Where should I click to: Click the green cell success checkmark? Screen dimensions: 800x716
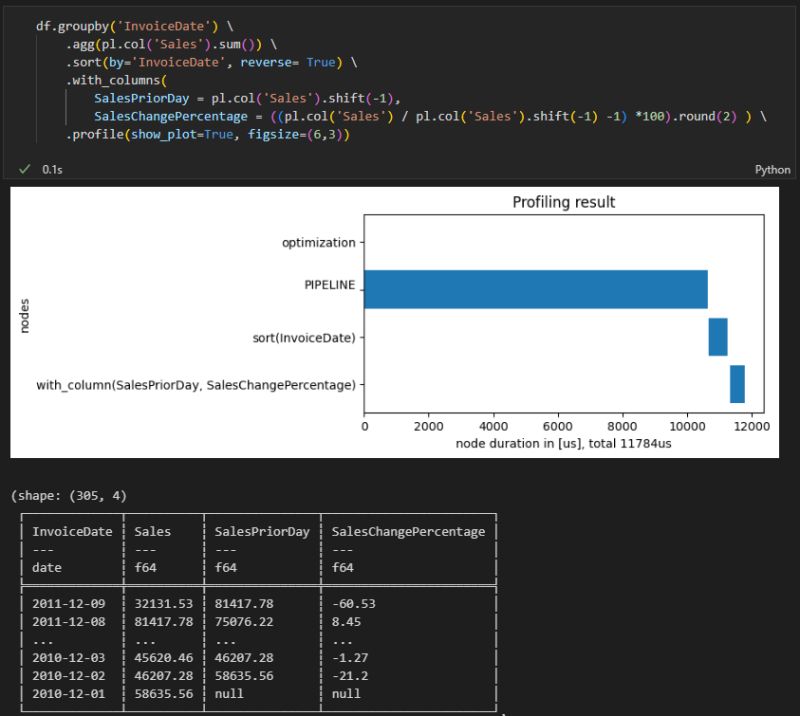24,169
